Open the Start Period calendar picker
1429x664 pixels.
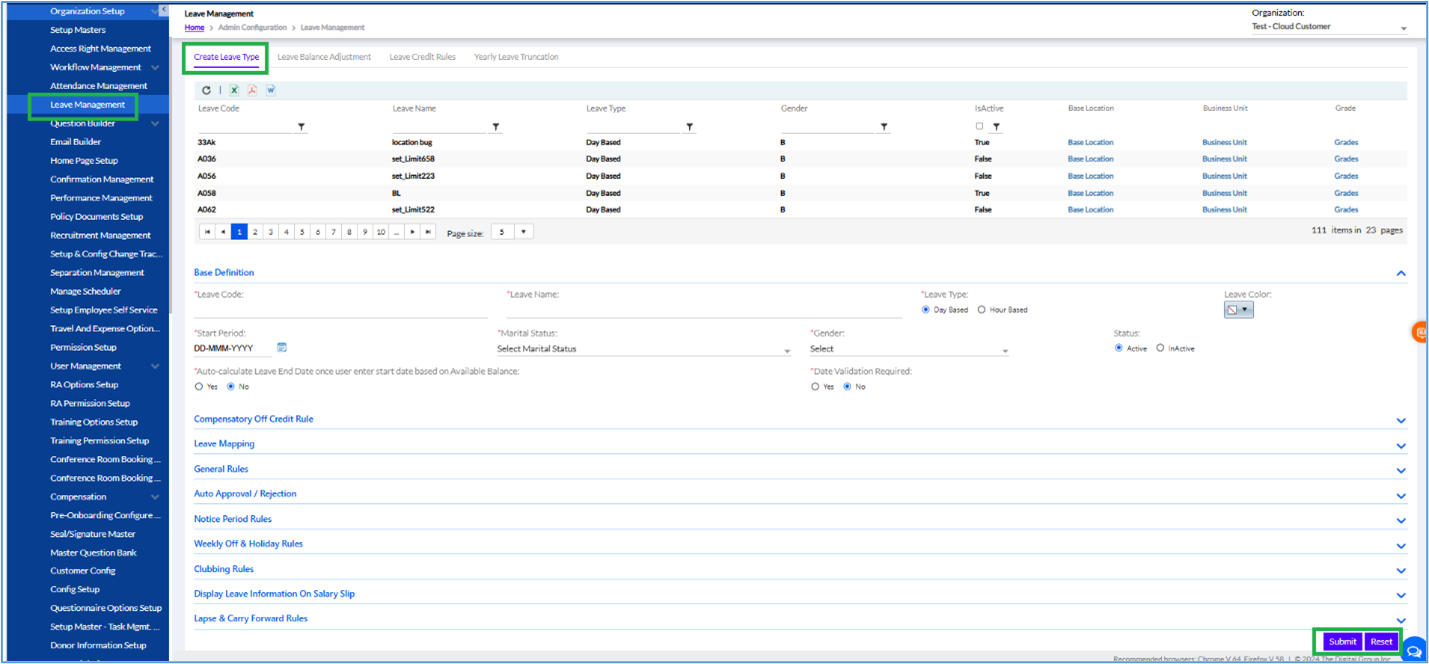pyautogui.click(x=282, y=348)
